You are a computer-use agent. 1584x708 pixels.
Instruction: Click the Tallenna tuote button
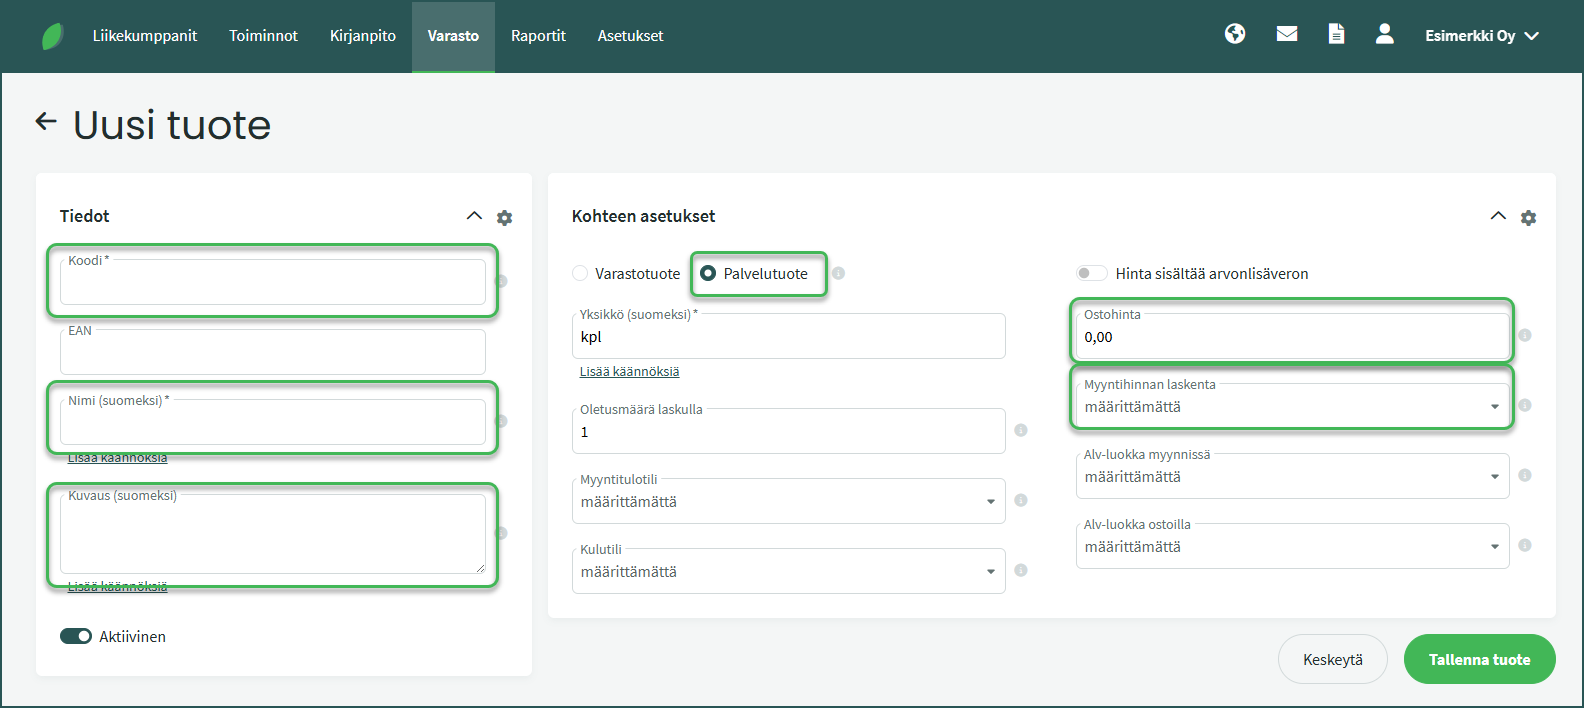1479,659
